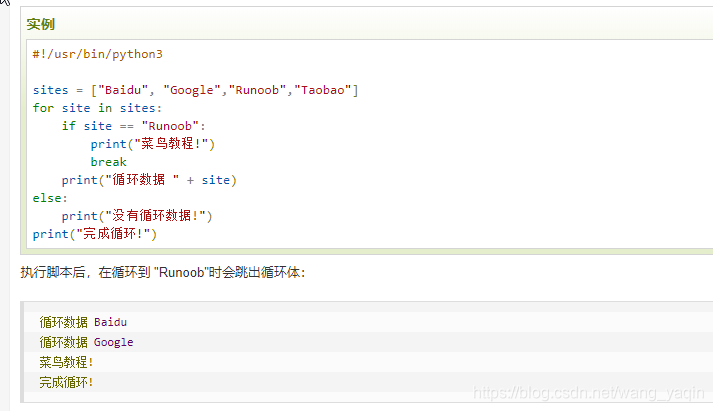Click output line 循环数据 Google
This screenshot has height=411, width=713.
point(86,342)
